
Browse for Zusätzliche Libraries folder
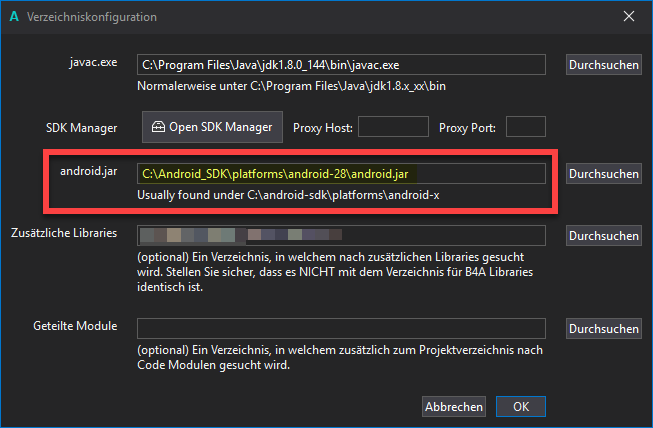(x=603, y=236)
